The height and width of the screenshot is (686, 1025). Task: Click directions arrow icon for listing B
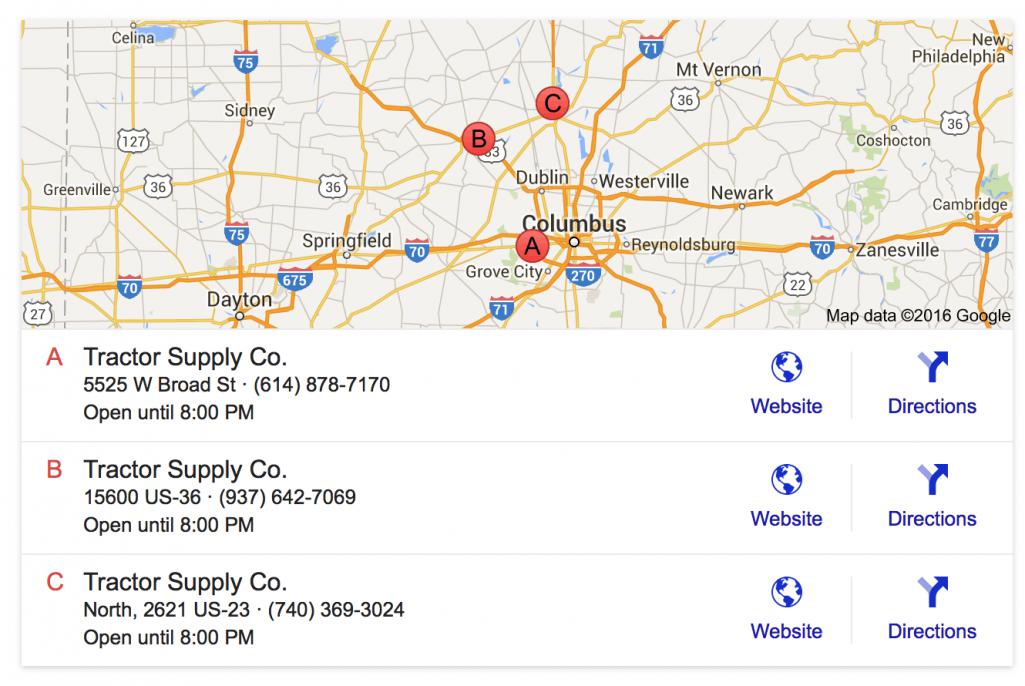tap(932, 479)
